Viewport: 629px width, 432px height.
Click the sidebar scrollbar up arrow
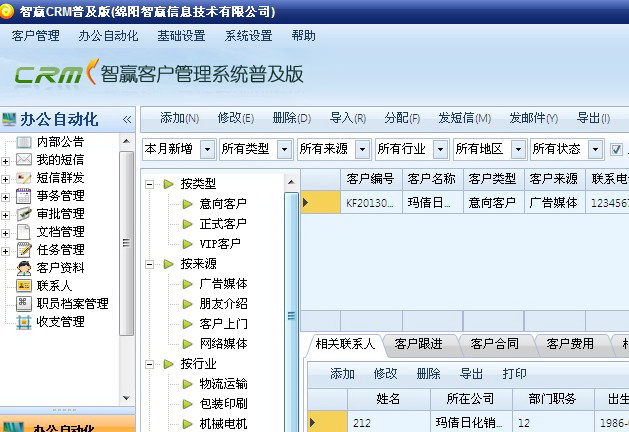point(126,141)
